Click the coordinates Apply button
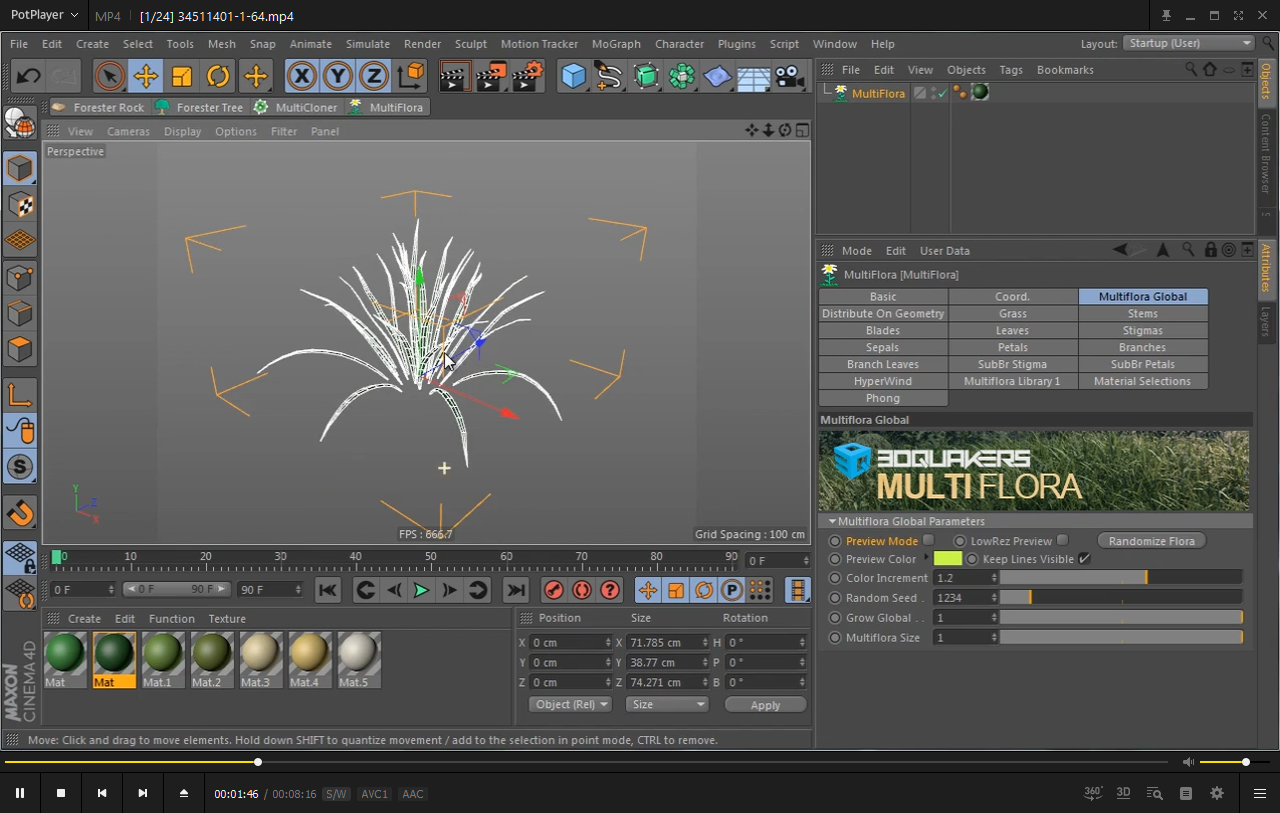The height and width of the screenshot is (813, 1280). pos(765,705)
